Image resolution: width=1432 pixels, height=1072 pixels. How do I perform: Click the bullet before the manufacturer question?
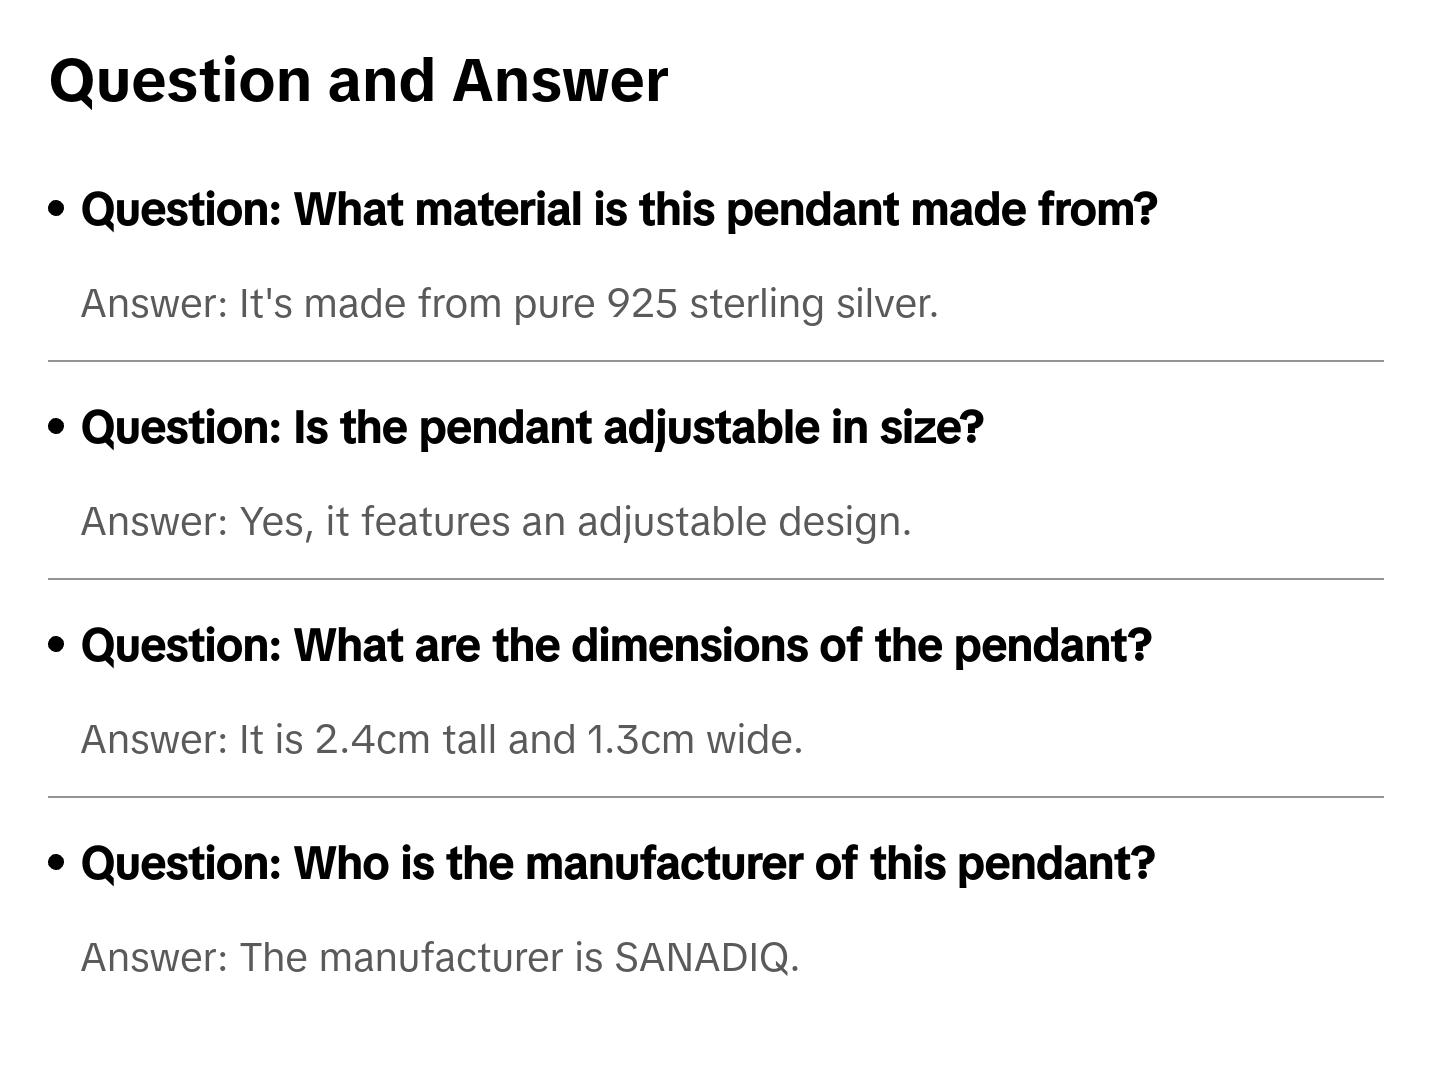click(x=57, y=863)
